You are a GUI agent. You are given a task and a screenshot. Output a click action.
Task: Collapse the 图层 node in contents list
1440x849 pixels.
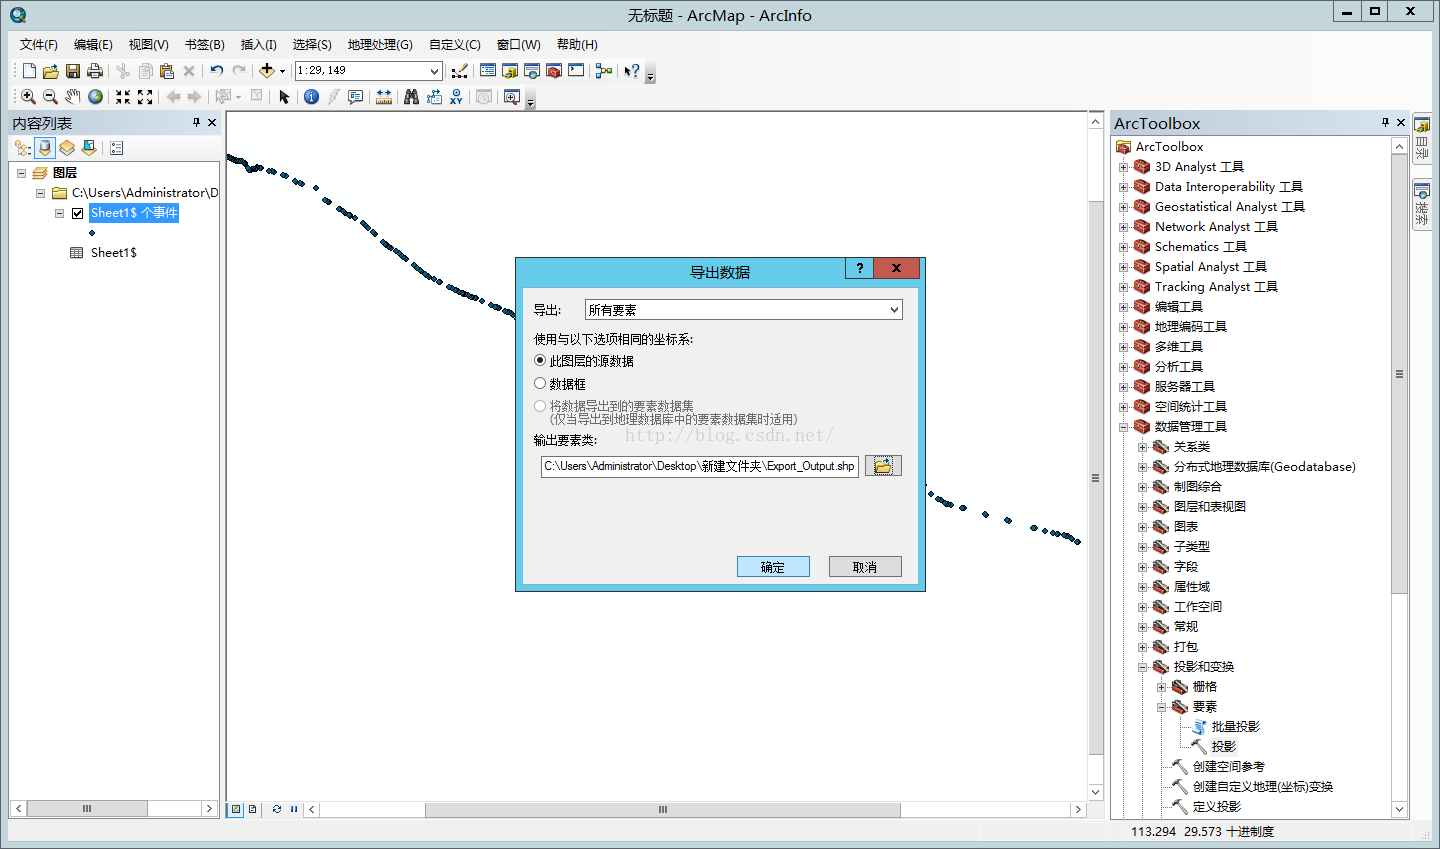21,173
